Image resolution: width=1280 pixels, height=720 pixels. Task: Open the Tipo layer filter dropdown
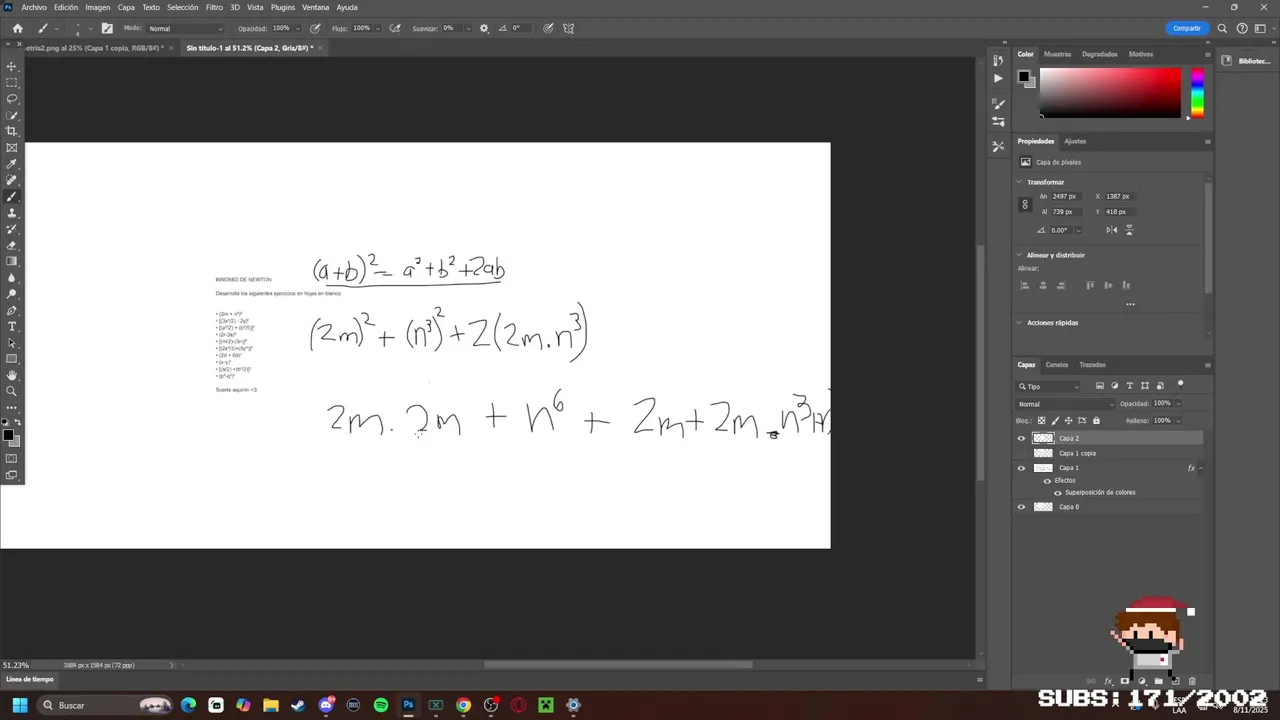[1050, 386]
